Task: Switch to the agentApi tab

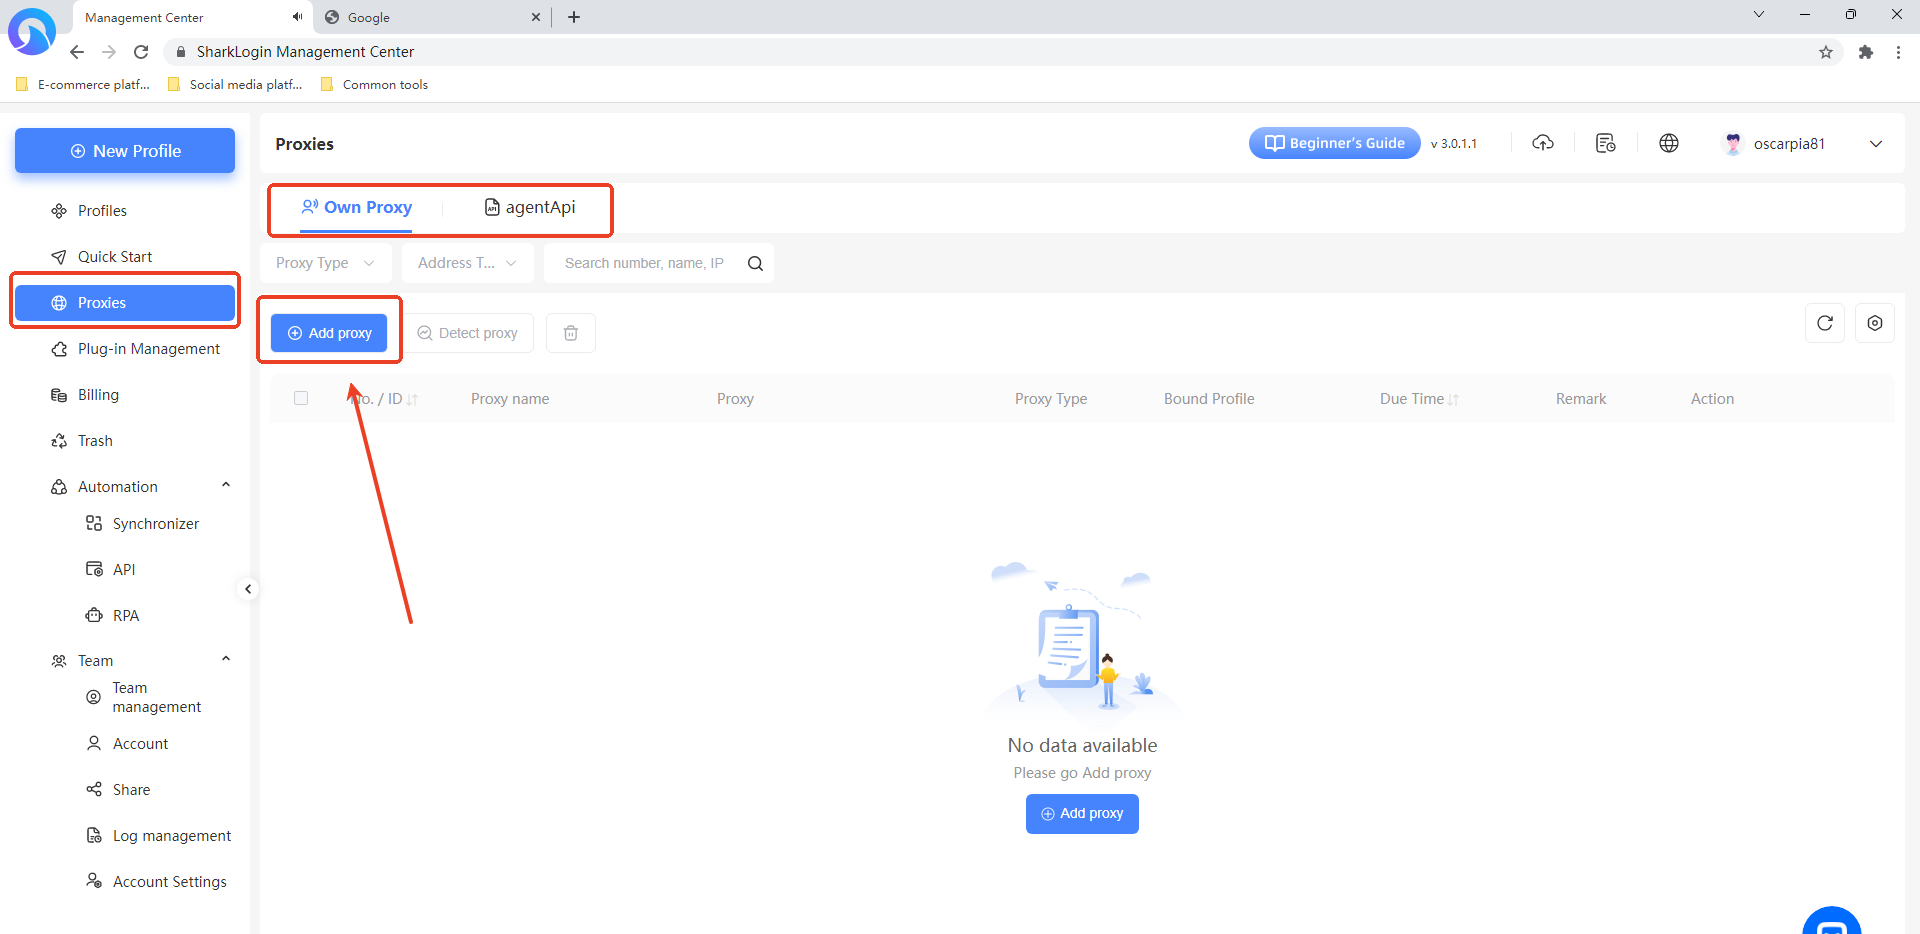Action: click(x=530, y=207)
